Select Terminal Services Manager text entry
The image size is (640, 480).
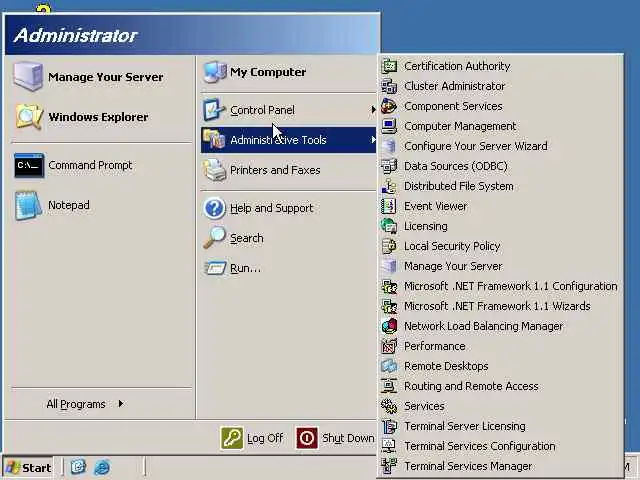468,466
